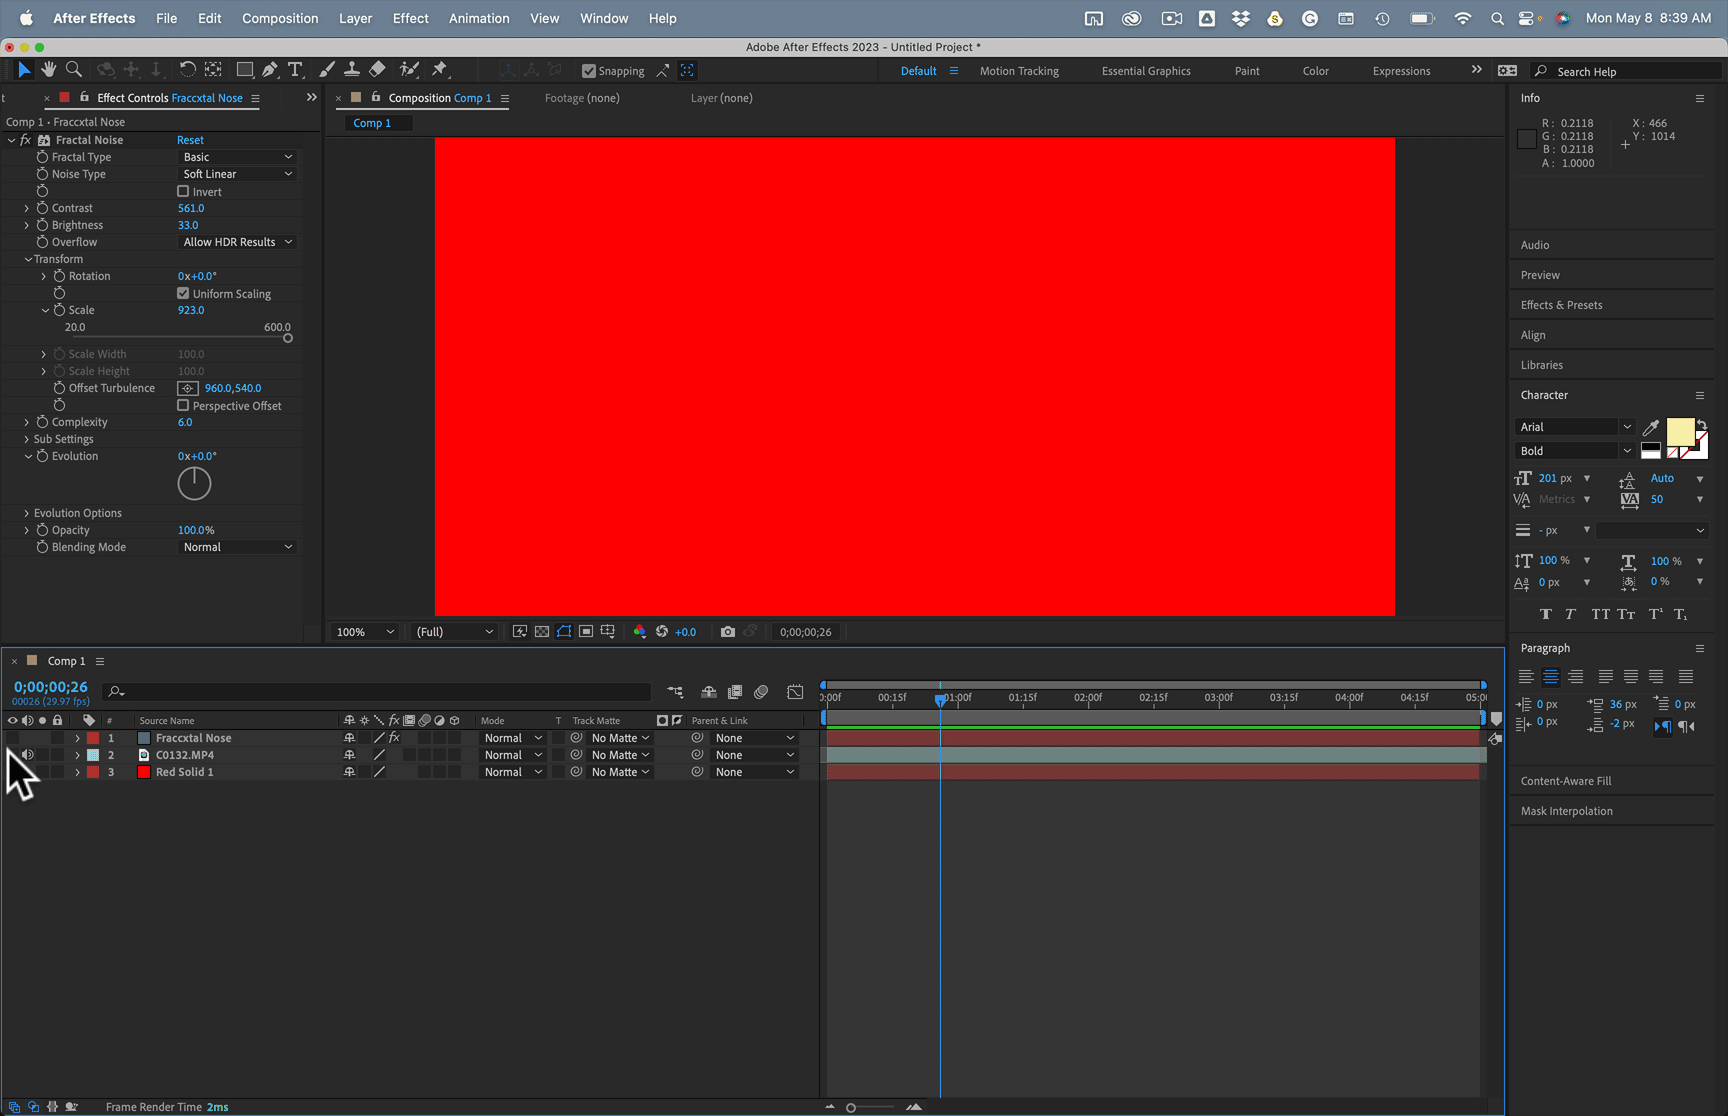Open the Effects & Presets panel
This screenshot has height=1116, width=1728.
[1561, 305]
